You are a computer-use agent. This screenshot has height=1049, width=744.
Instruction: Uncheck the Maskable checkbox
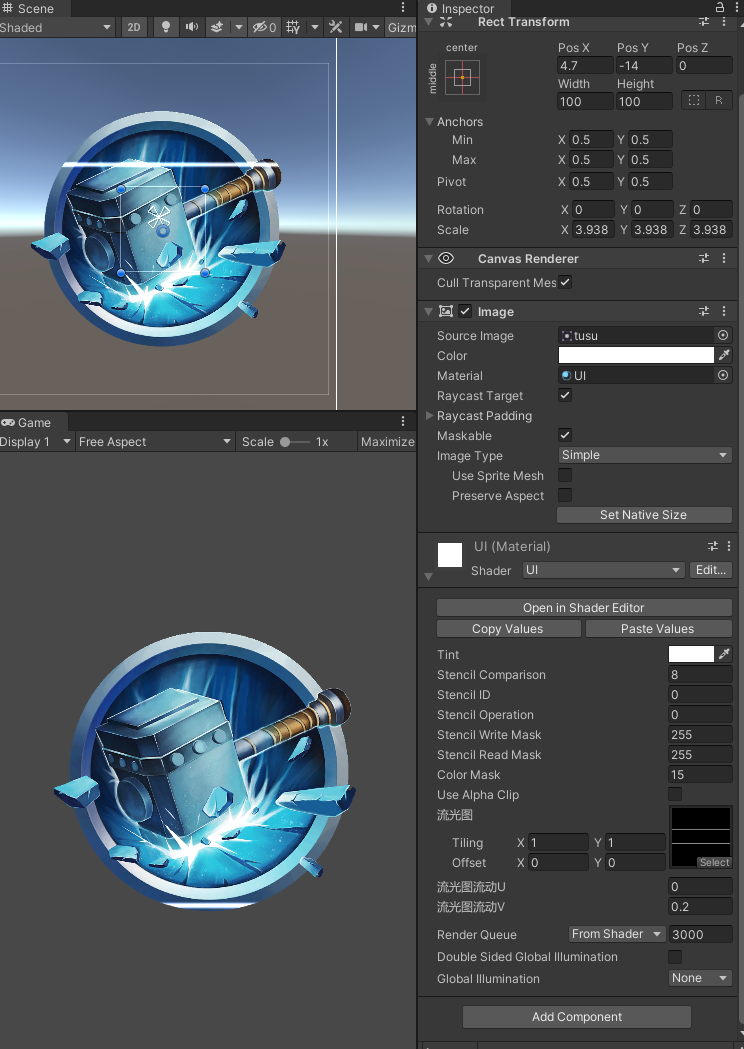(565, 435)
